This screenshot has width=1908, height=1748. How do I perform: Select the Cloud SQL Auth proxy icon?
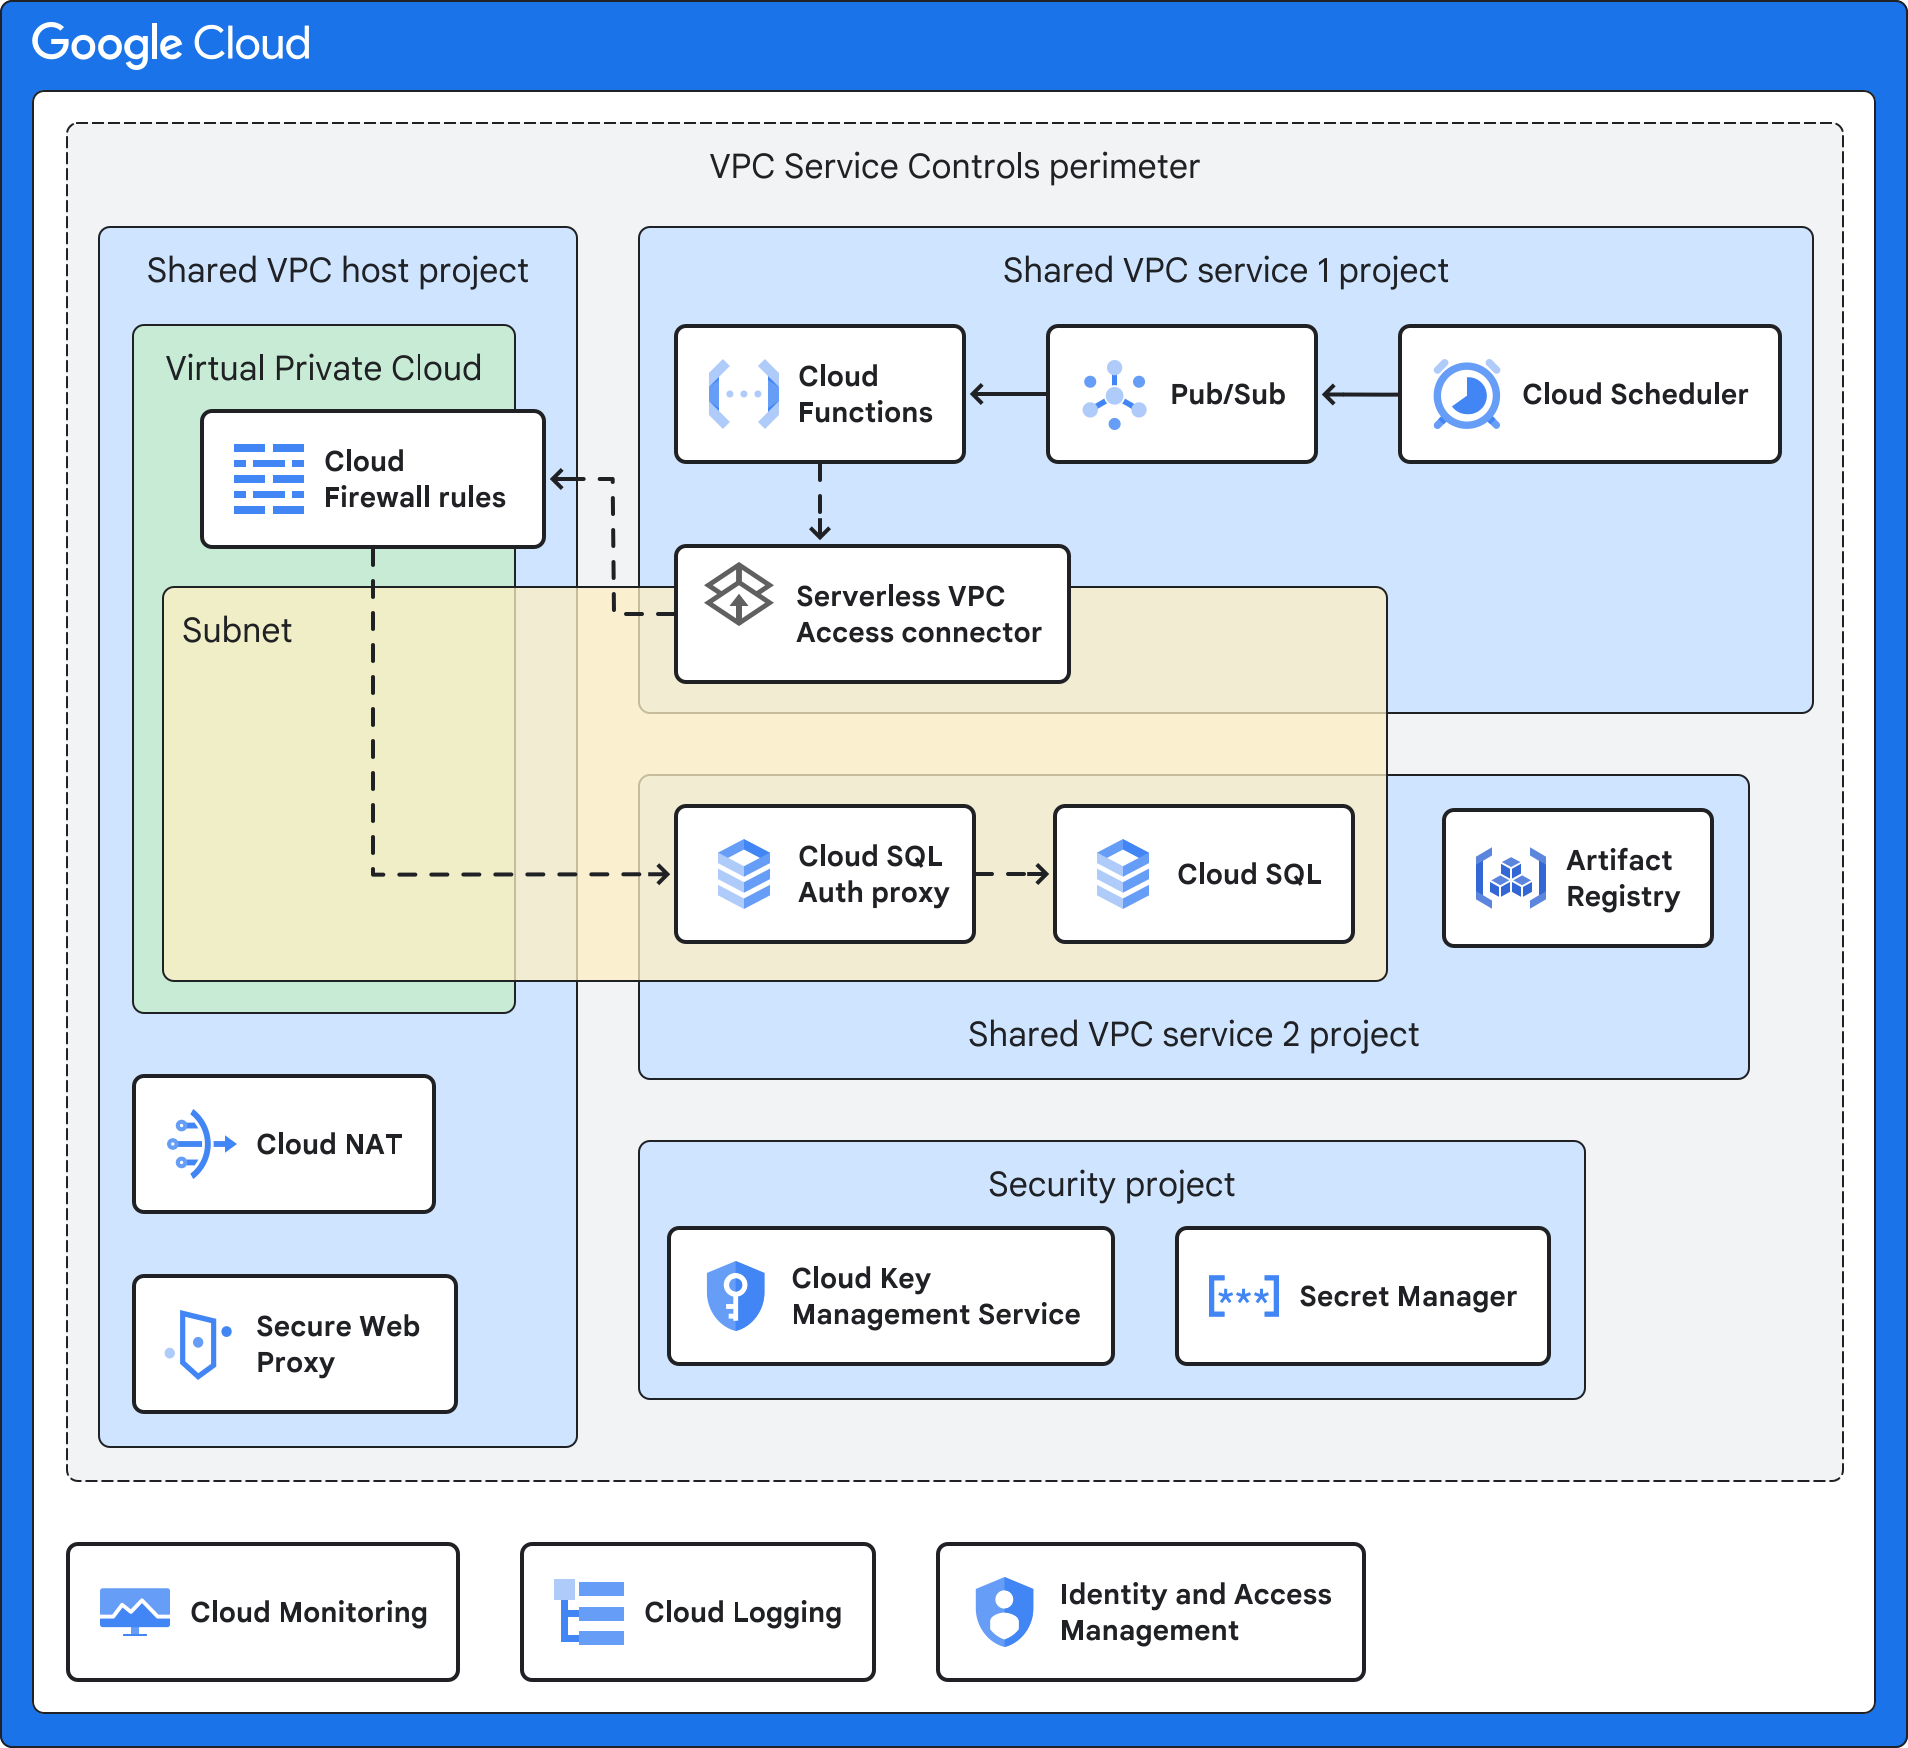(744, 873)
